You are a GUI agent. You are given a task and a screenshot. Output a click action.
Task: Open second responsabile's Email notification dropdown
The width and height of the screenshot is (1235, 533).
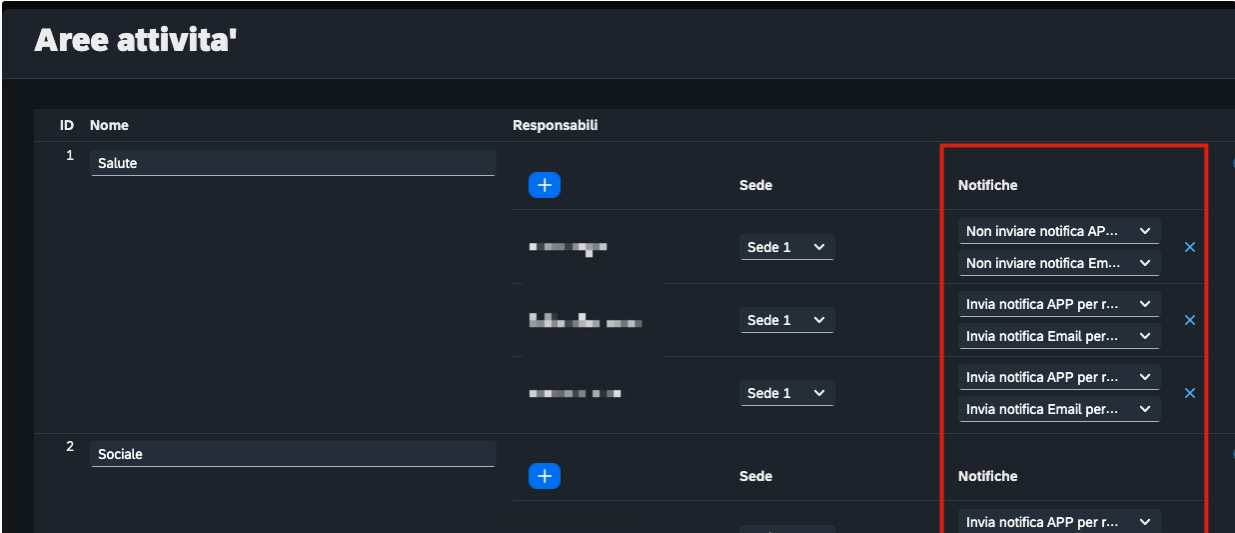(1058, 336)
